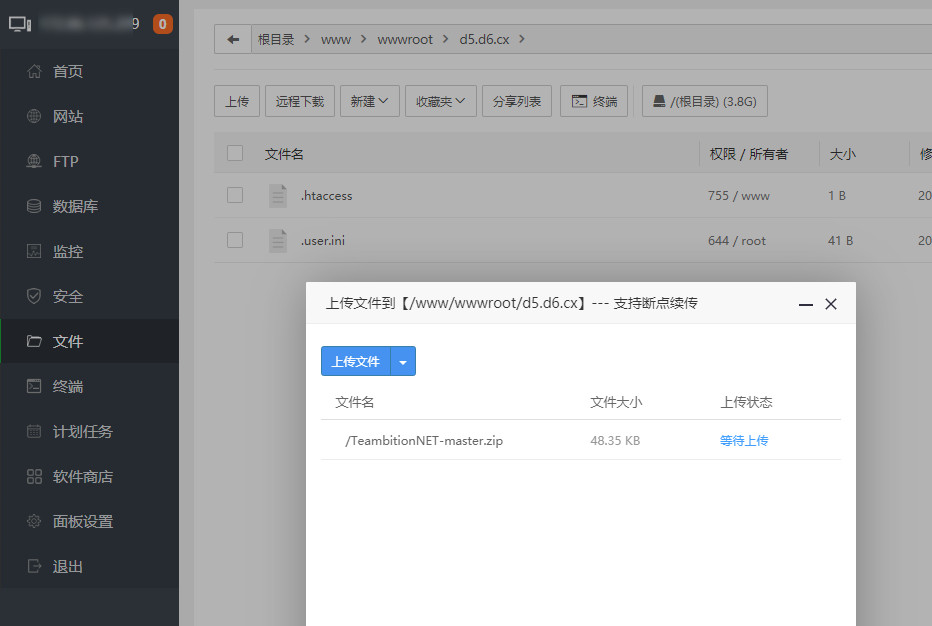932x626 pixels.
Task: Open the 软件商店 software store item
Action: click(89, 477)
